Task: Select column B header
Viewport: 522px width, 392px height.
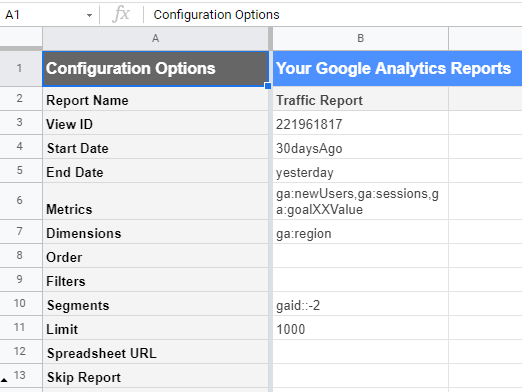Action: 360,39
